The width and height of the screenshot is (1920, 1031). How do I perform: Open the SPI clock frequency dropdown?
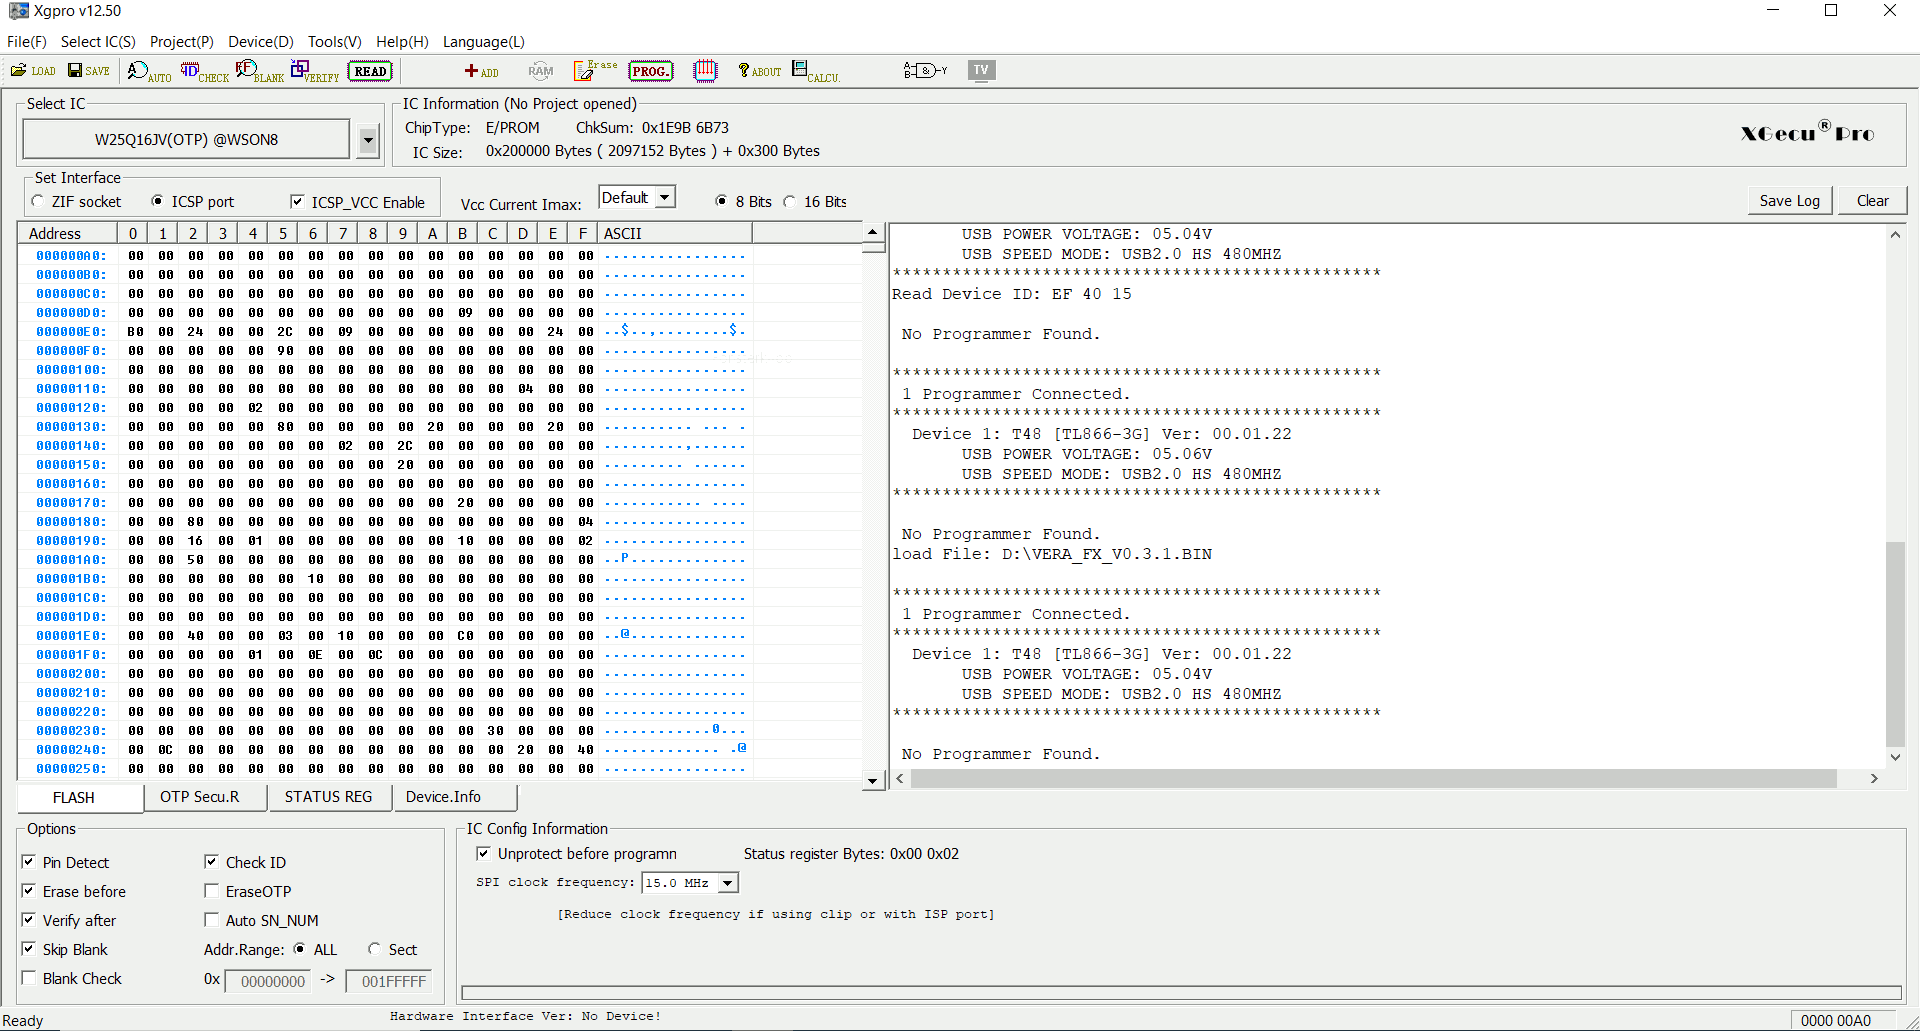tap(728, 883)
